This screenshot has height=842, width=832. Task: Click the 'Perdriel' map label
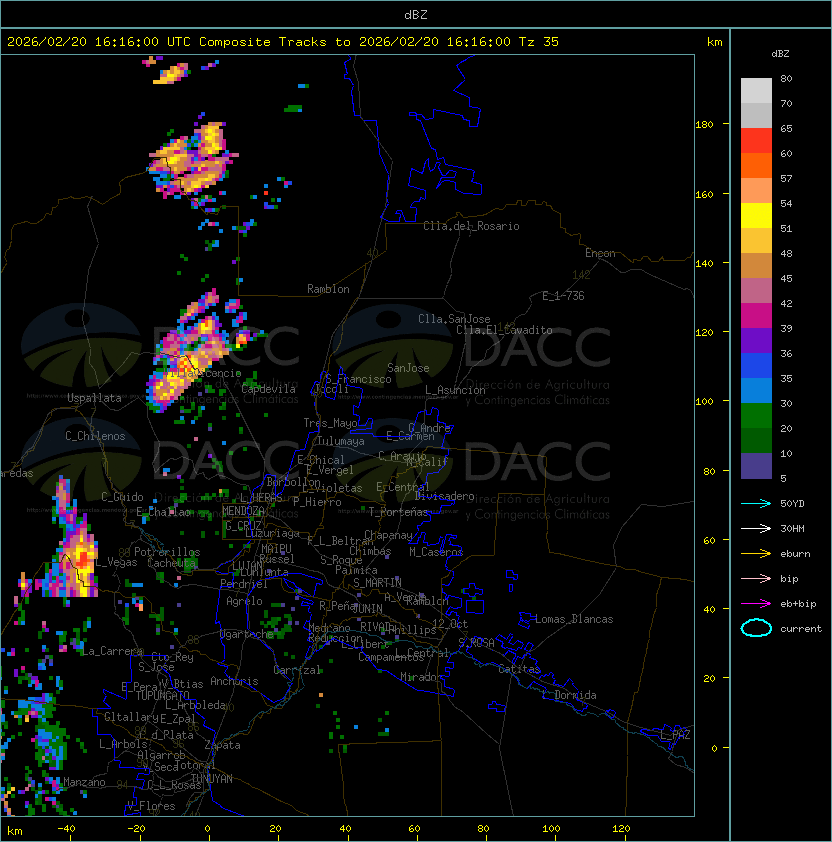click(x=244, y=584)
